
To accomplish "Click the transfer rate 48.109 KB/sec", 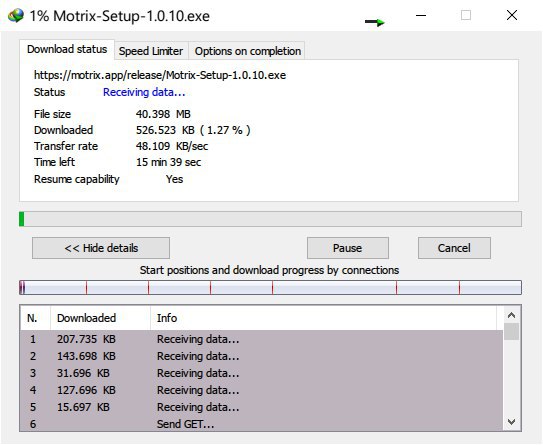I will [x=172, y=146].
